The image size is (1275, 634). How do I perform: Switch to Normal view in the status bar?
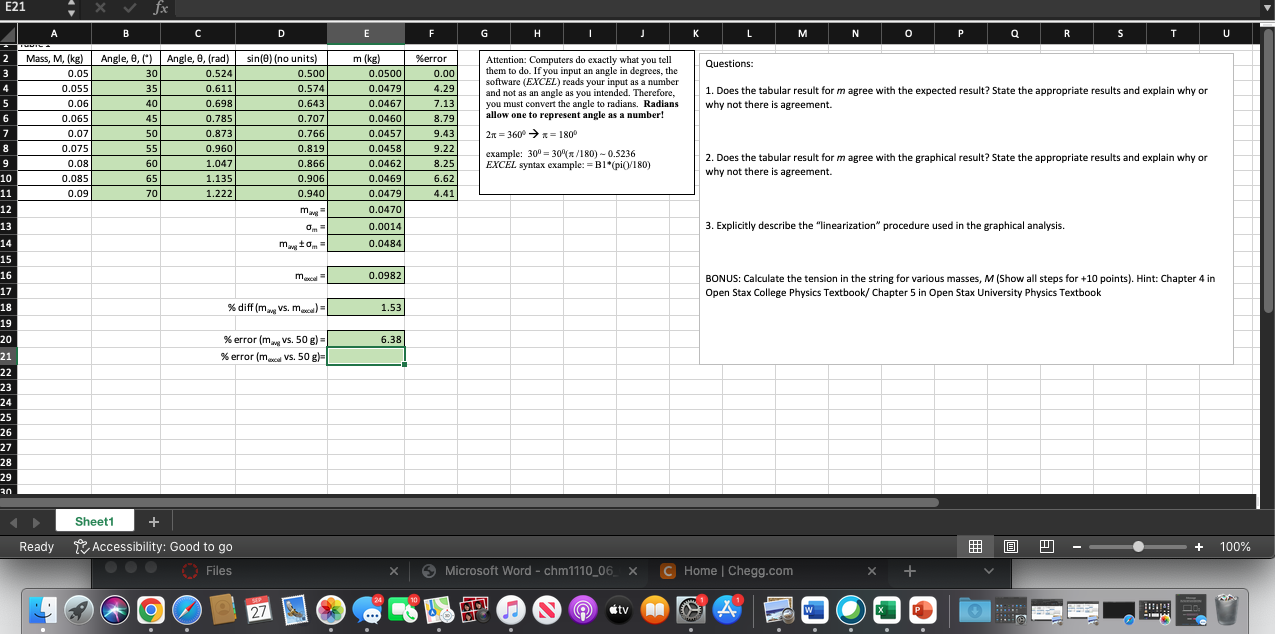(x=975, y=546)
